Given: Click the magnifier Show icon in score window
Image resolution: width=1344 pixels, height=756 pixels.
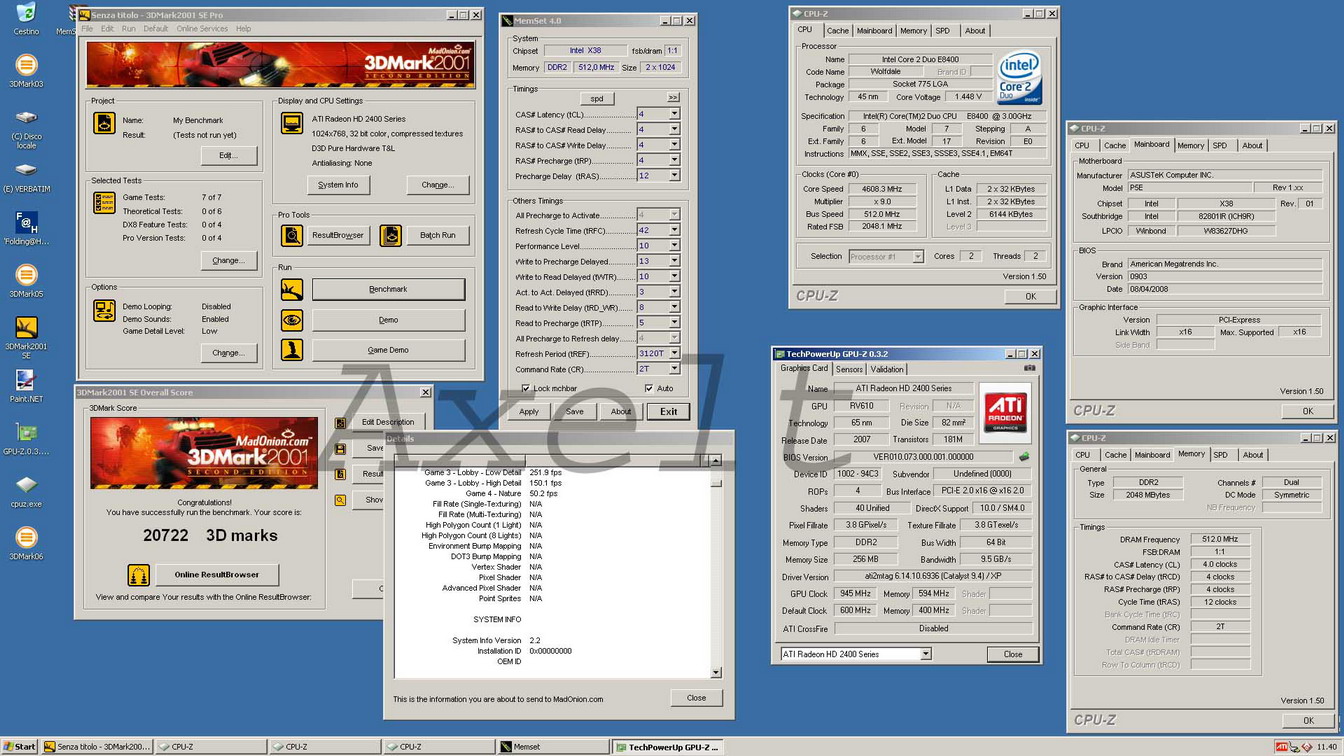Looking at the screenshot, I should [x=340, y=500].
